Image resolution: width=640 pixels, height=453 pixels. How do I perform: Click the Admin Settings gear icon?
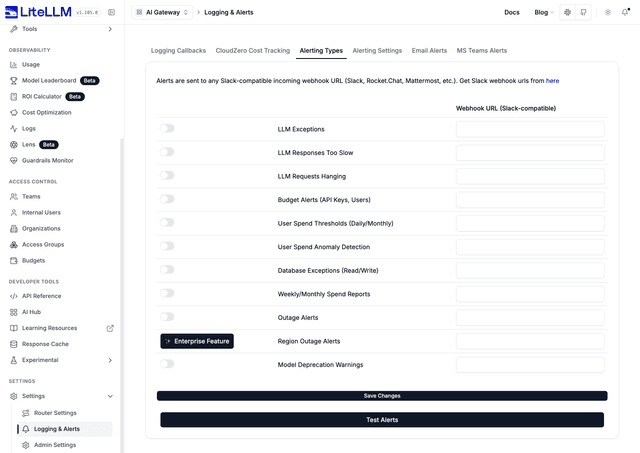click(x=26, y=445)
